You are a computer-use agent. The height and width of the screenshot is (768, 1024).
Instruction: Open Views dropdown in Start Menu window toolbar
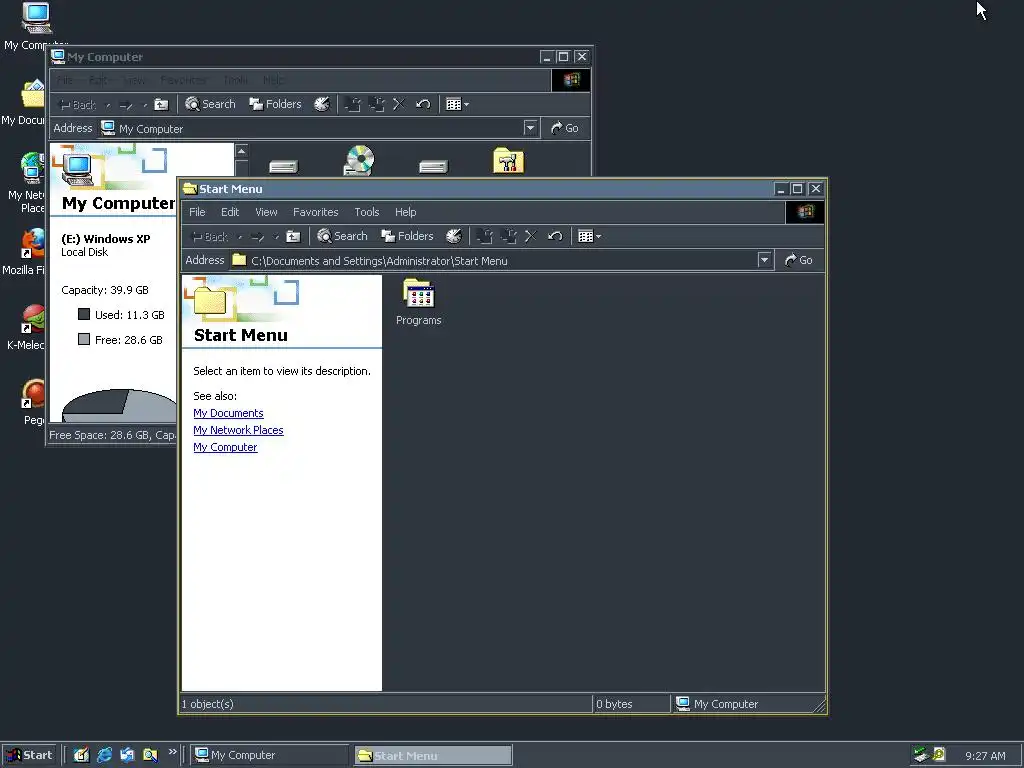pos(589,236)
